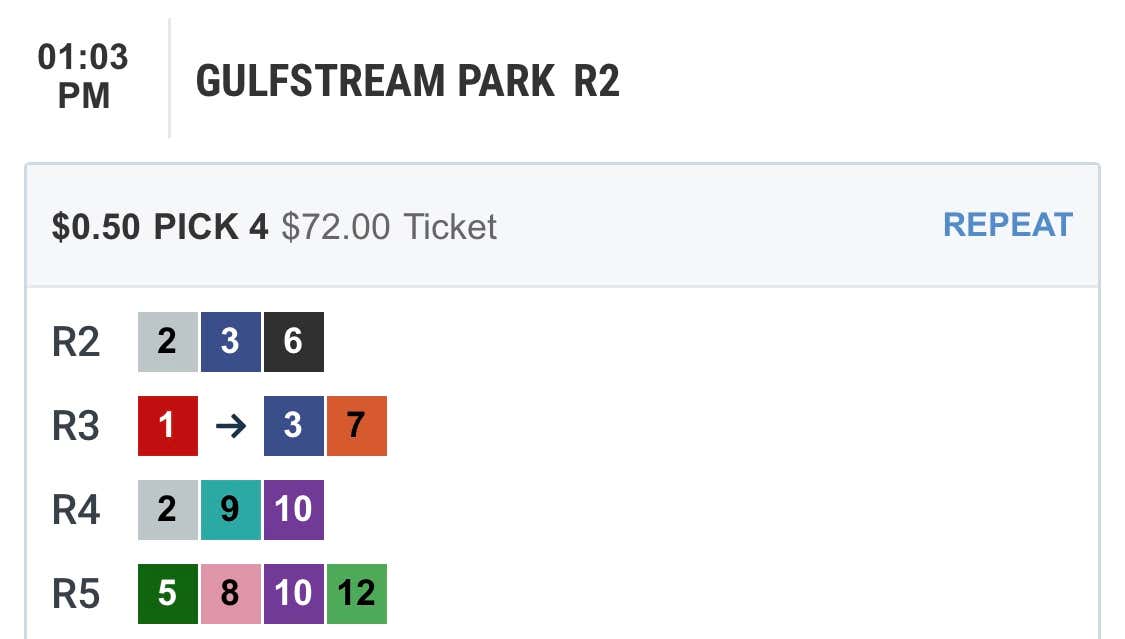Select teal number 9 in row R4
1125x639 pixels.
click(x=231, y=510)
